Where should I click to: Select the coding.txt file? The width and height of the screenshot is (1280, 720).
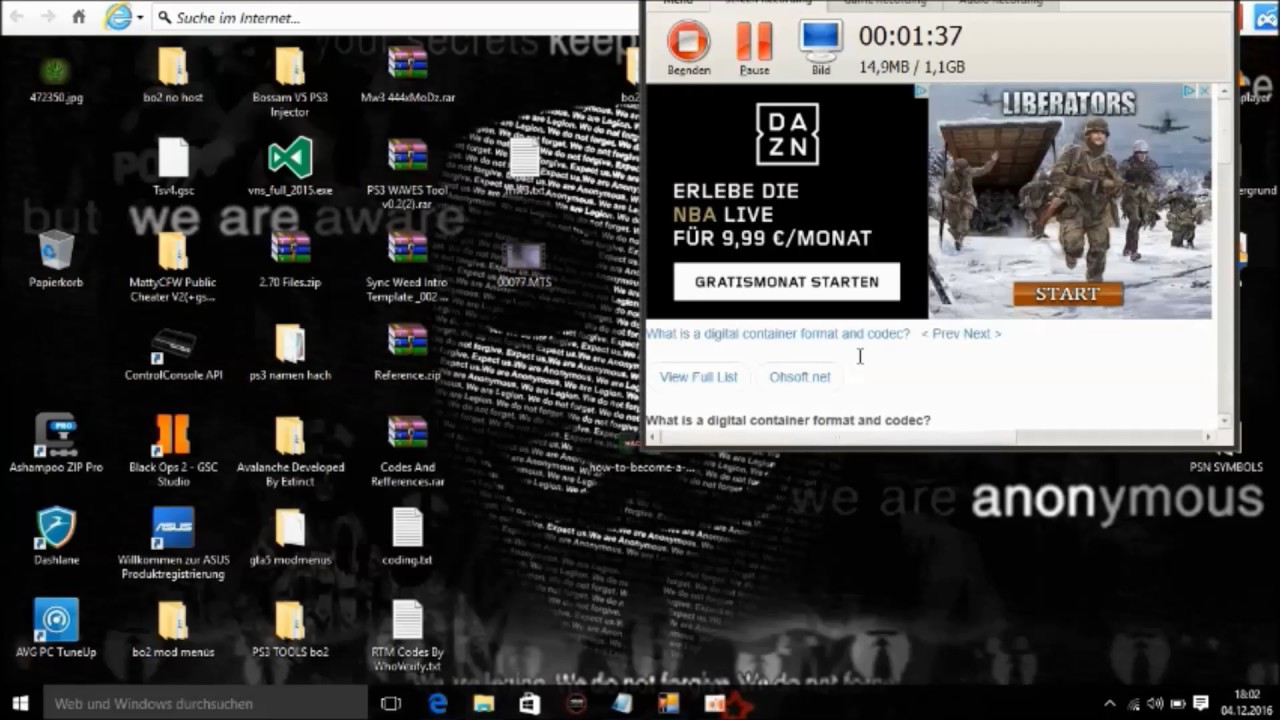coord(407,537)
